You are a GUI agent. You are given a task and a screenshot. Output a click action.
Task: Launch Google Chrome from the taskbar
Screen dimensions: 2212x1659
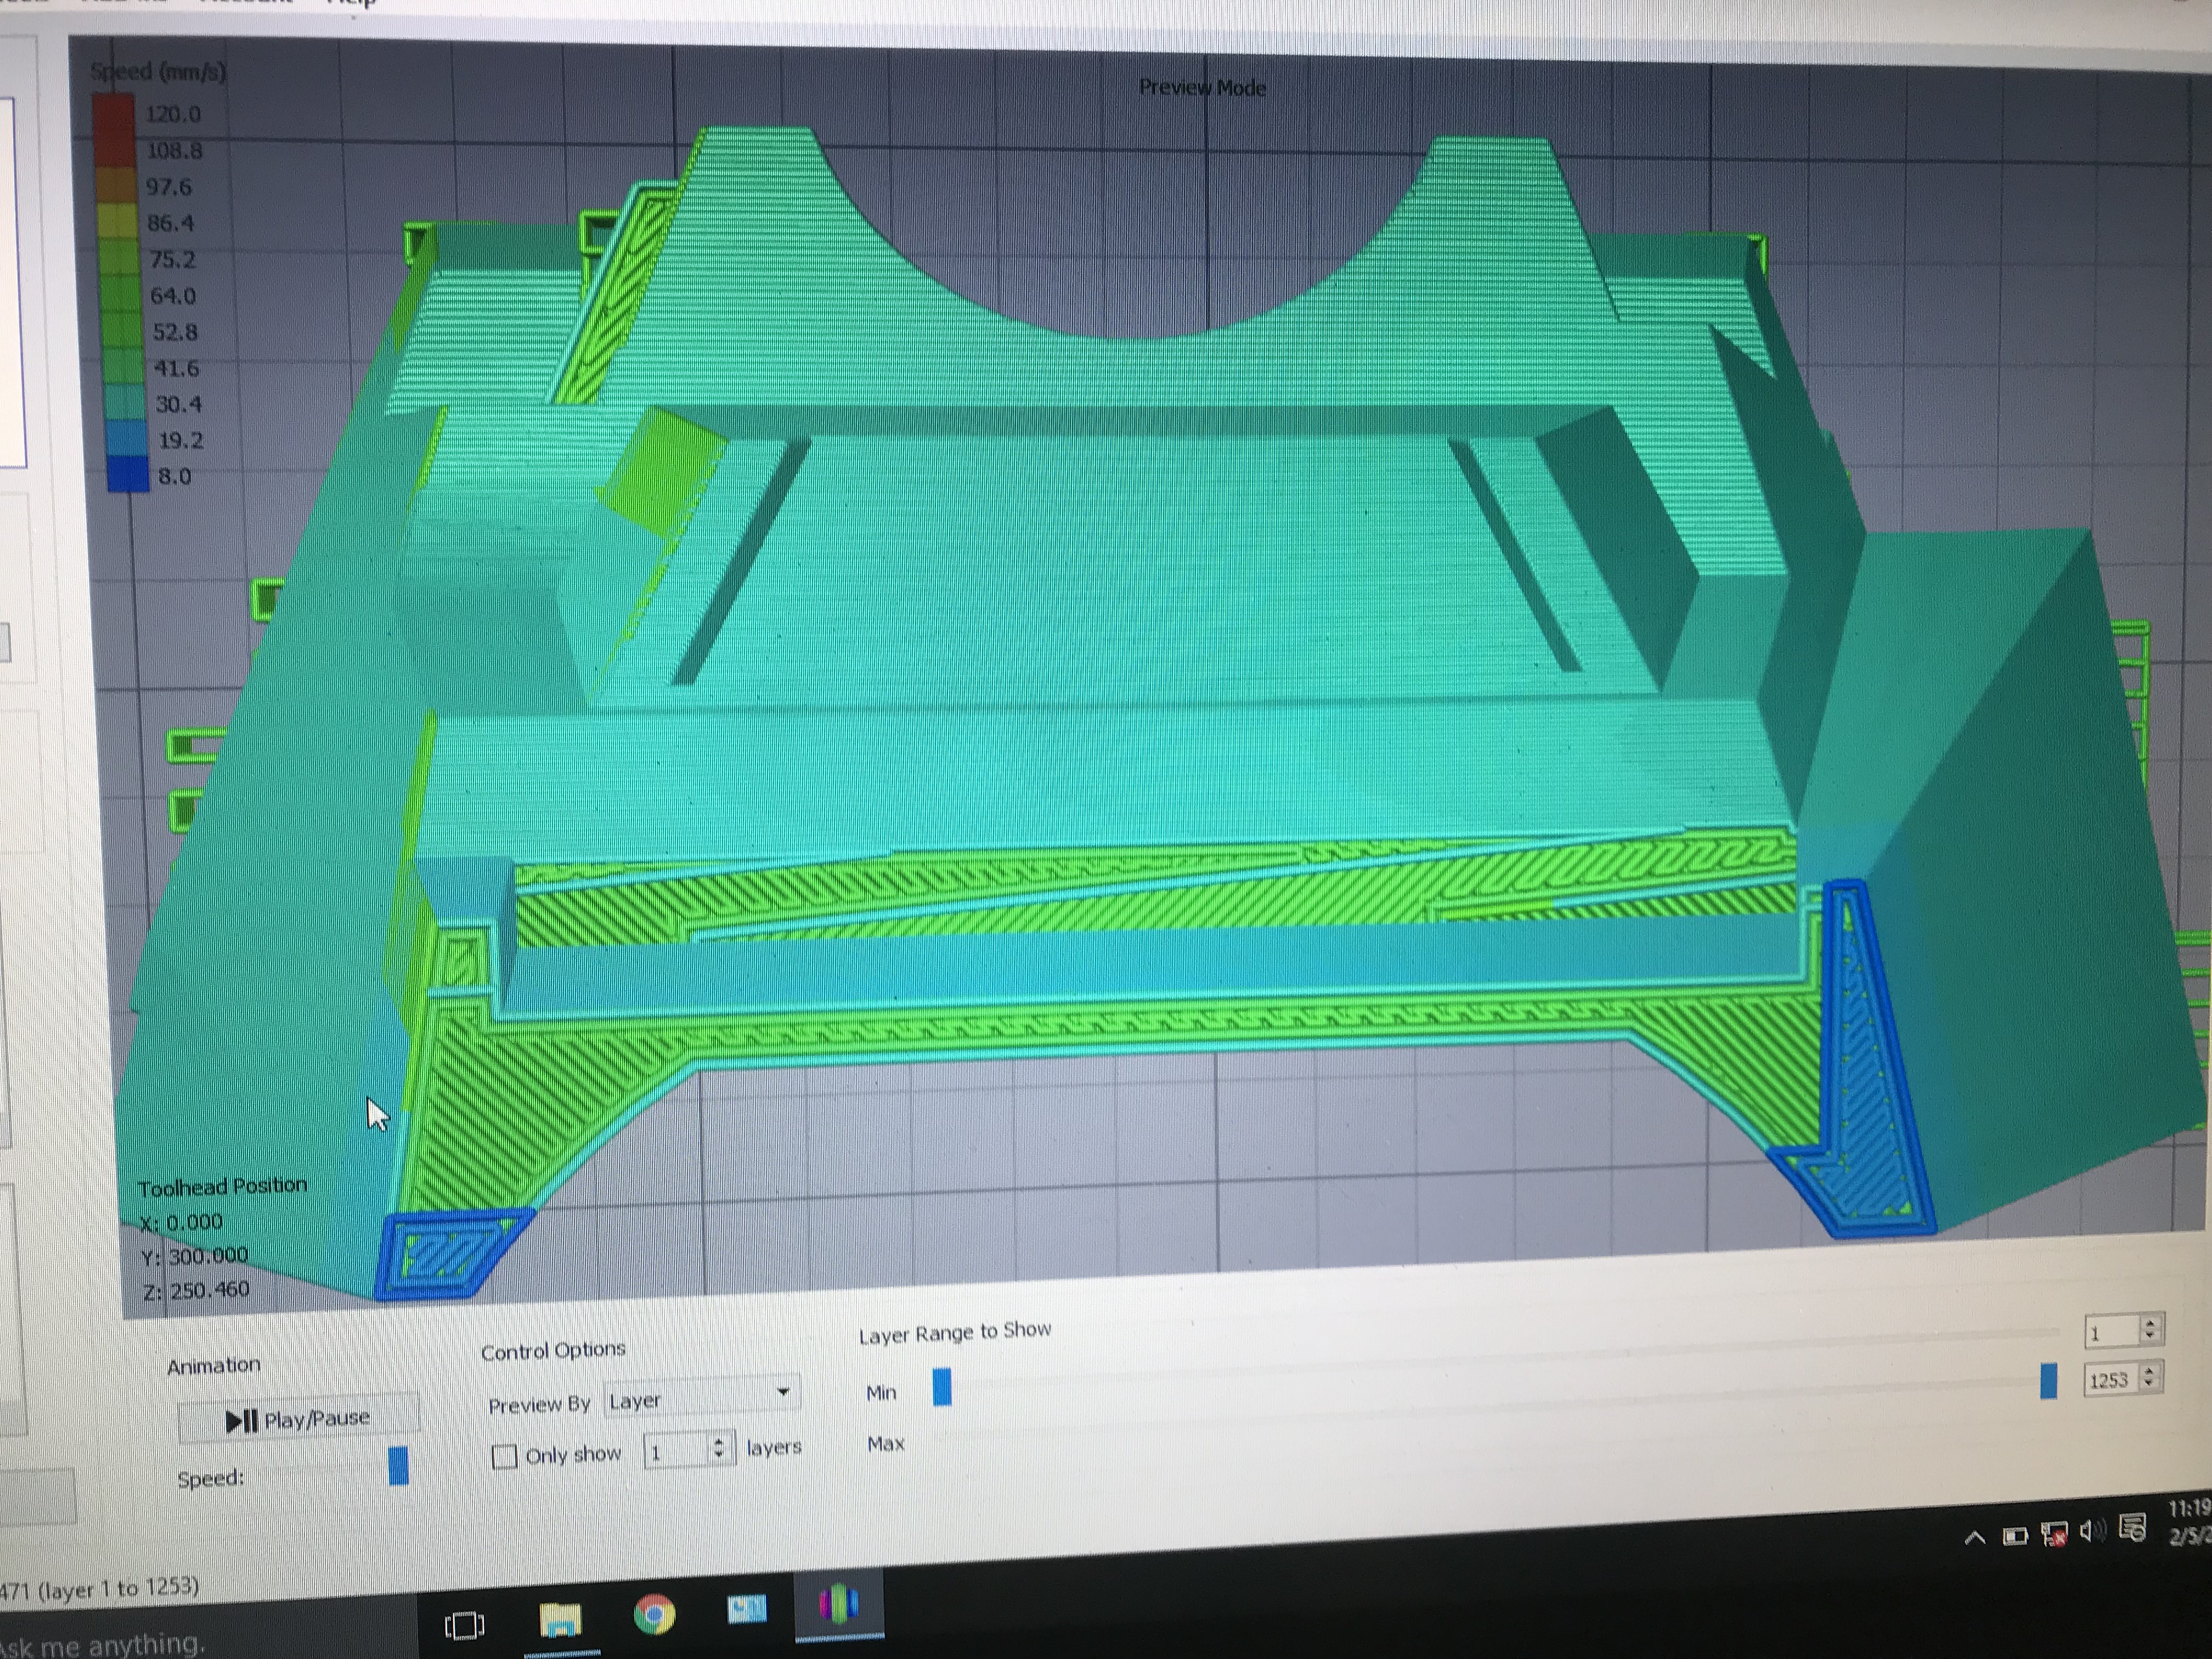[x=654, y=1614]
